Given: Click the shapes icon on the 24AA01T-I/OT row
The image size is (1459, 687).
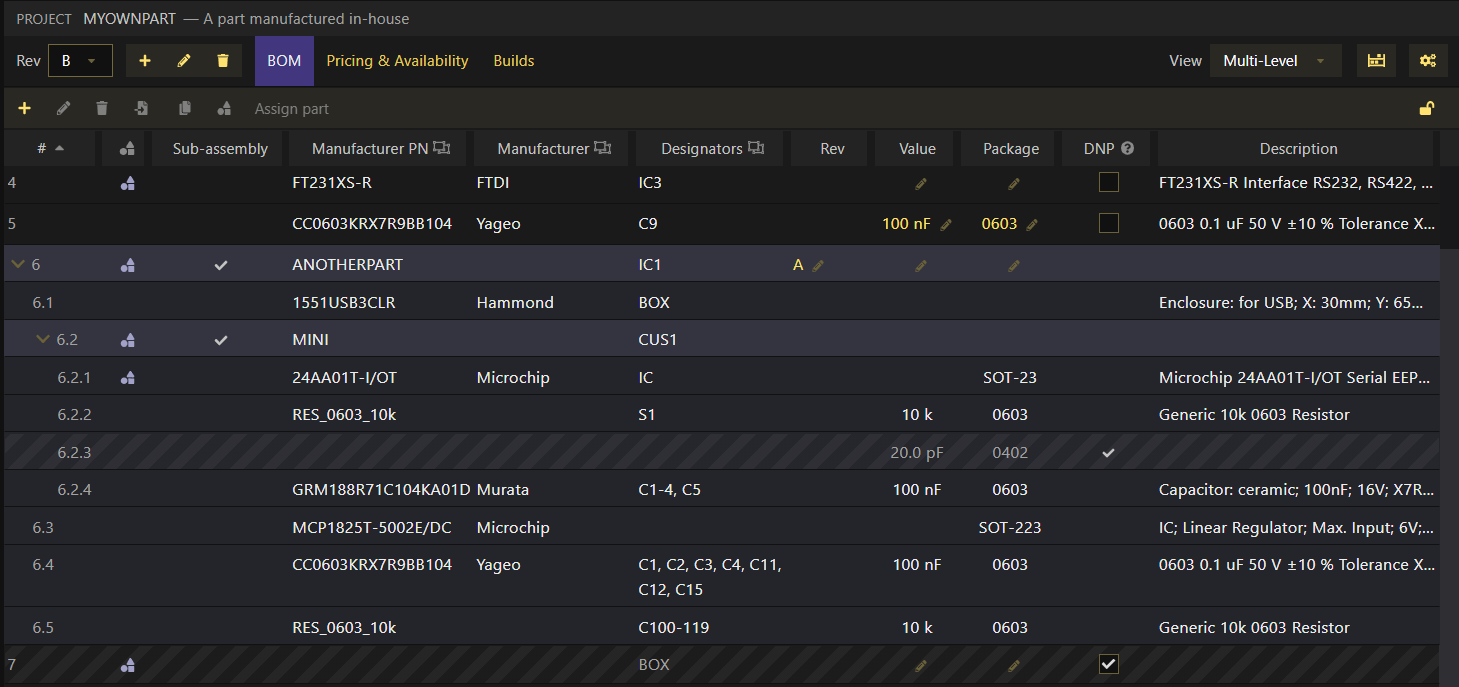Looking at the screenshot, I should coord(127,378).
